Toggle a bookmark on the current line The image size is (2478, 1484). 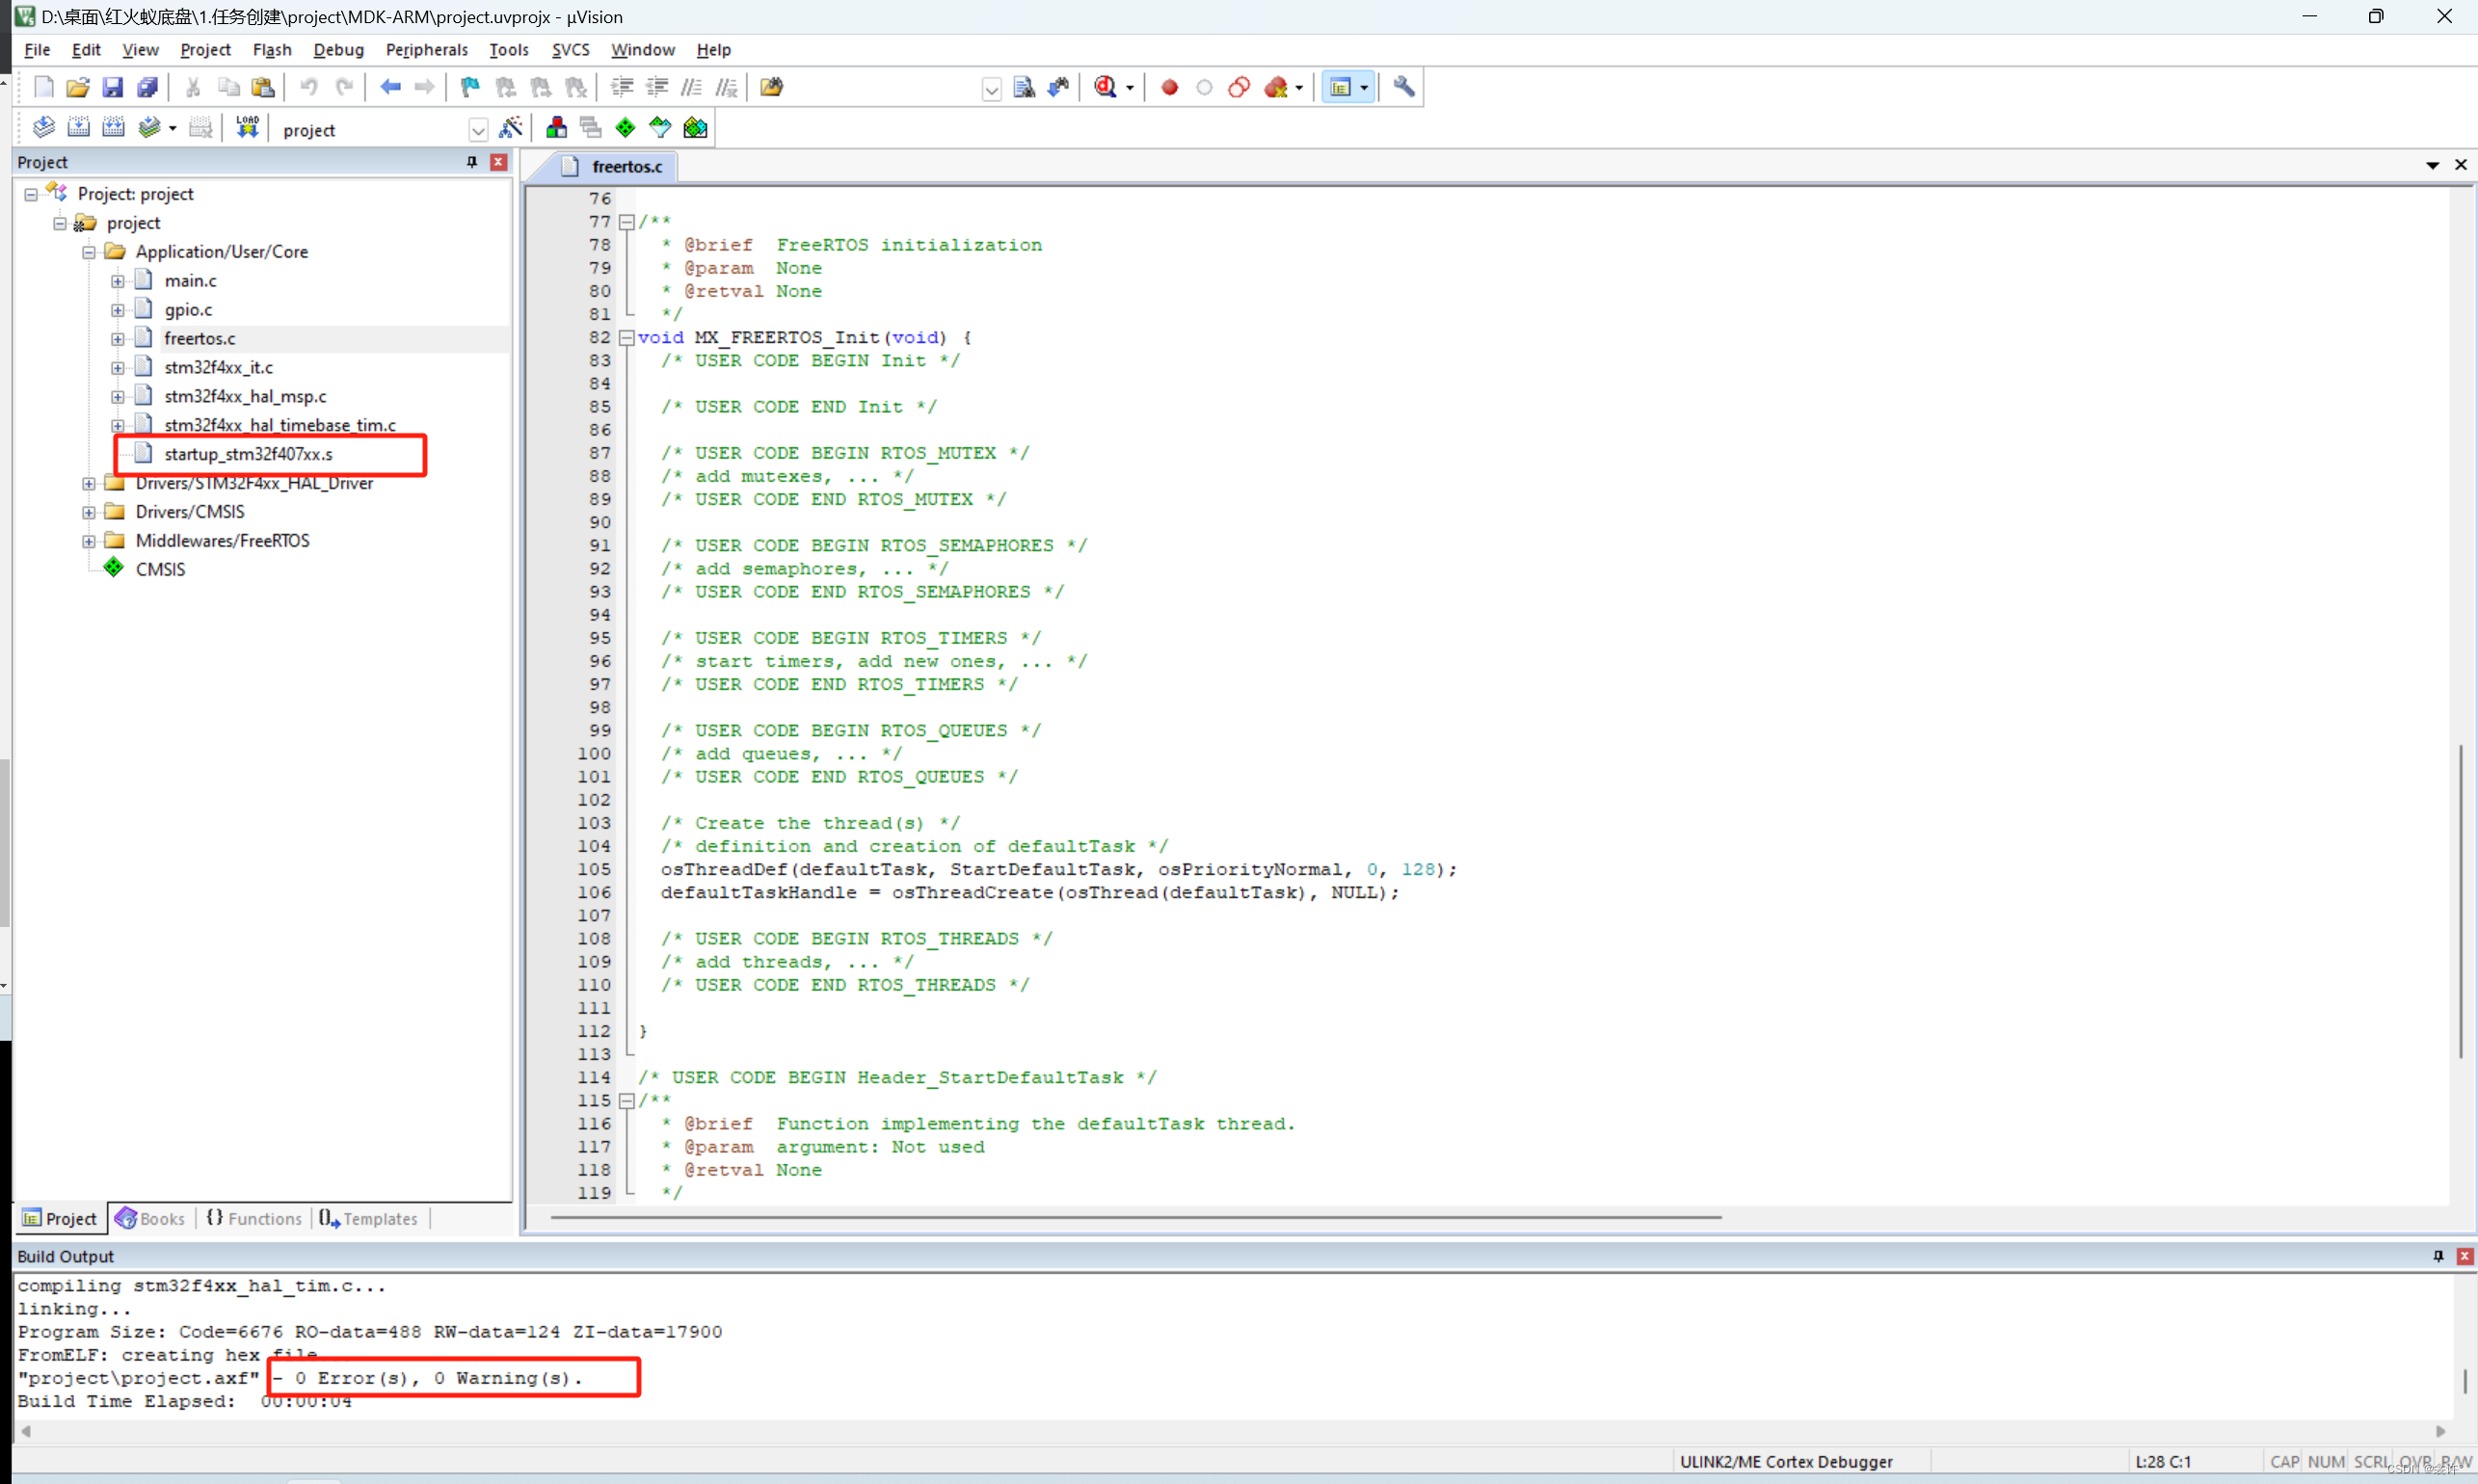[468, 87]
